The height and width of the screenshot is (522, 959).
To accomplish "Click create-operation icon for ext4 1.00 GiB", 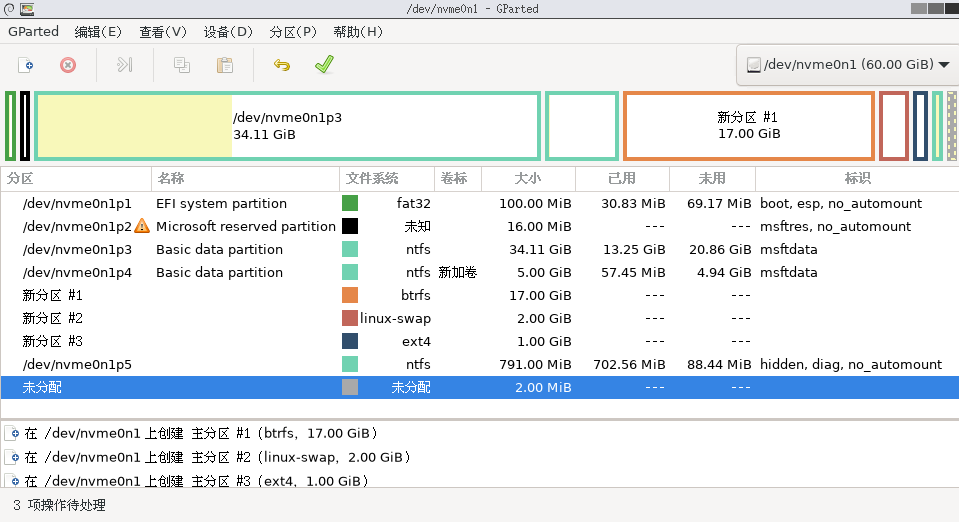I will click(x=13, y=481).
